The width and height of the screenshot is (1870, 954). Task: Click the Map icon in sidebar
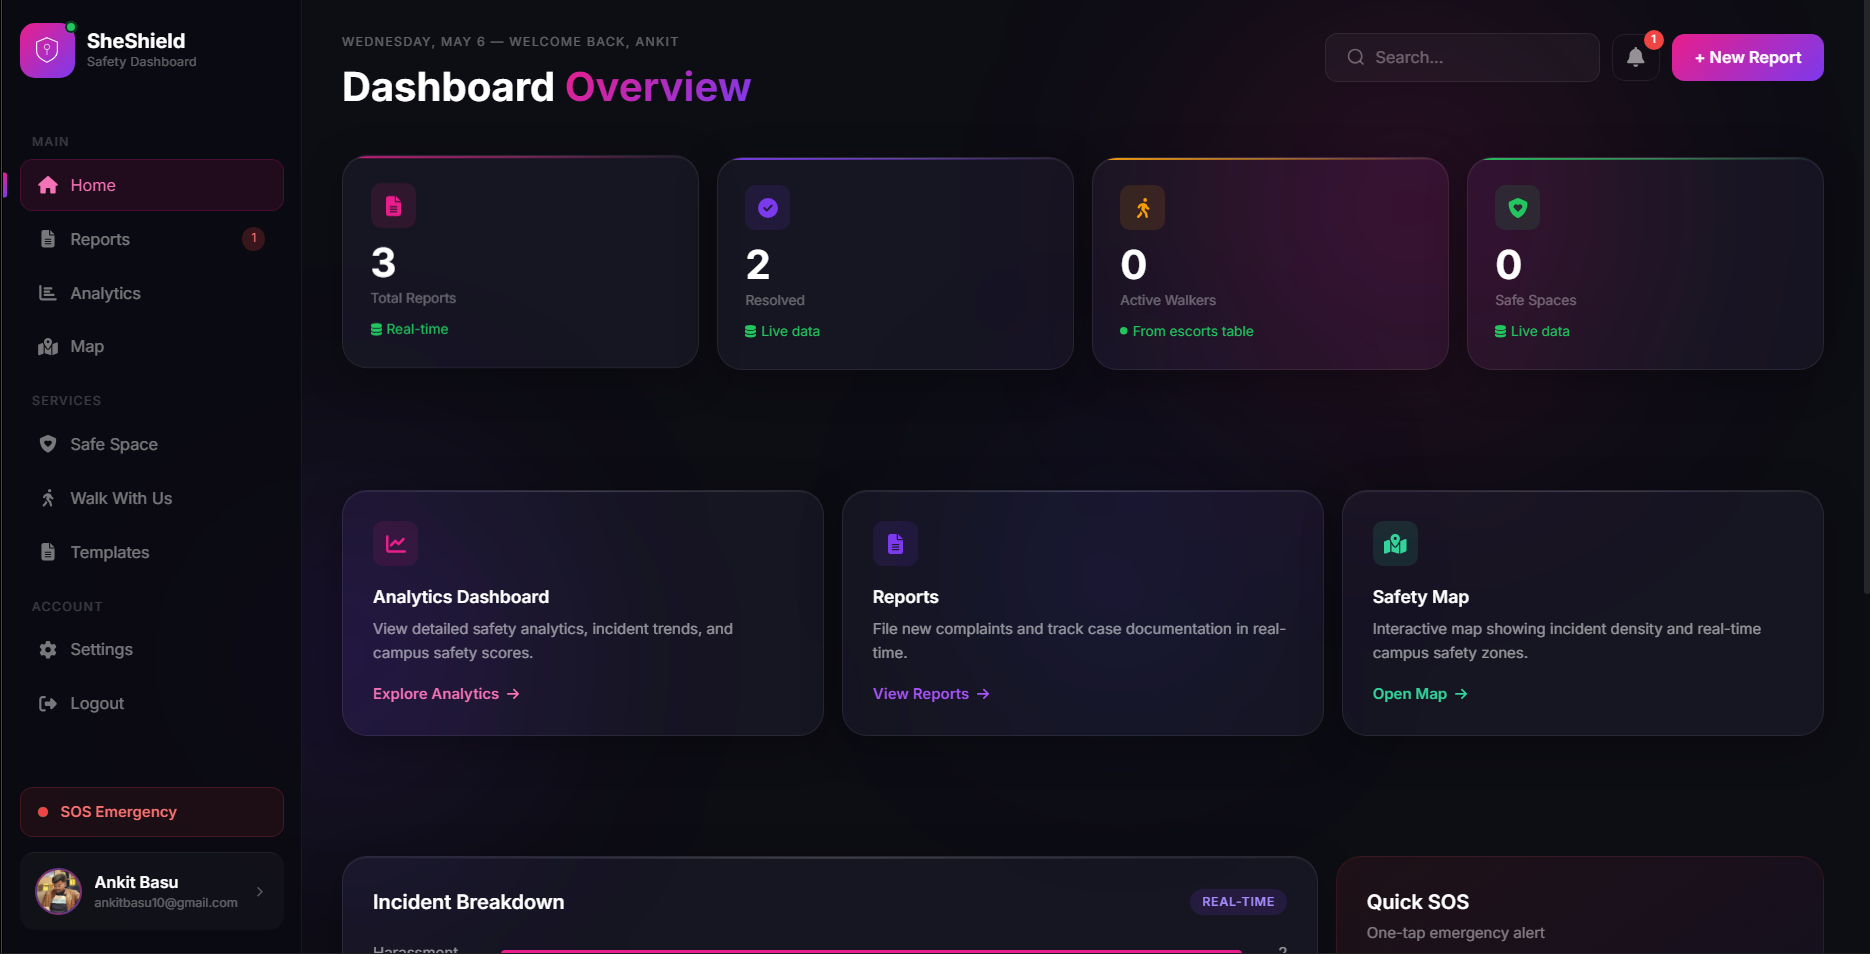point(47,346)
